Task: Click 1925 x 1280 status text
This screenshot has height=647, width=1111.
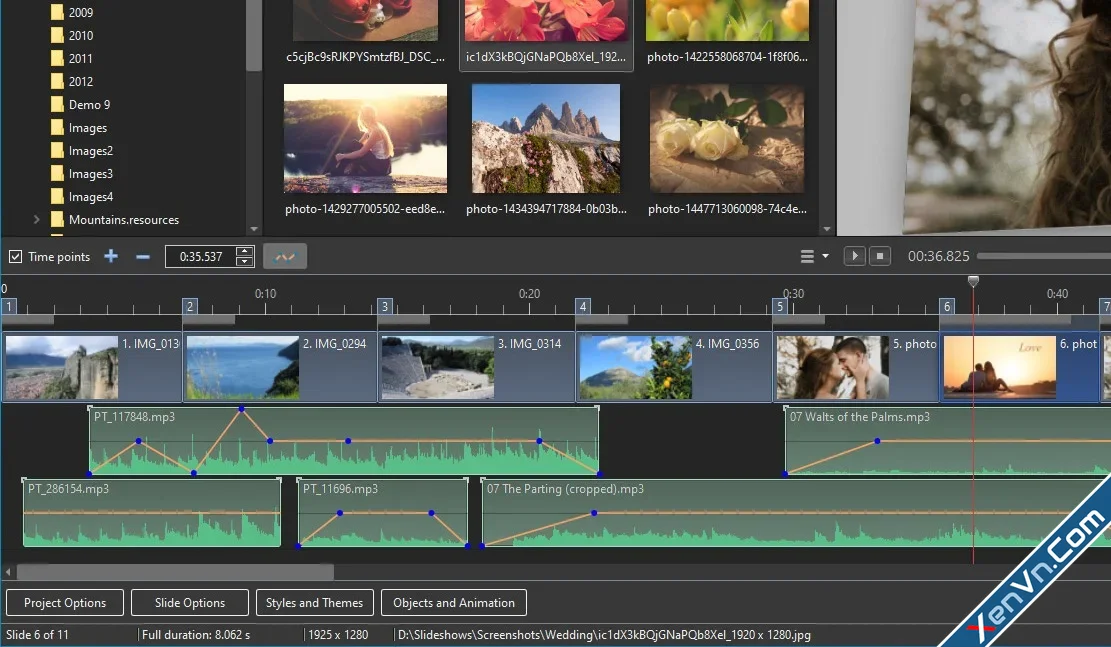Action: (338, 634)
